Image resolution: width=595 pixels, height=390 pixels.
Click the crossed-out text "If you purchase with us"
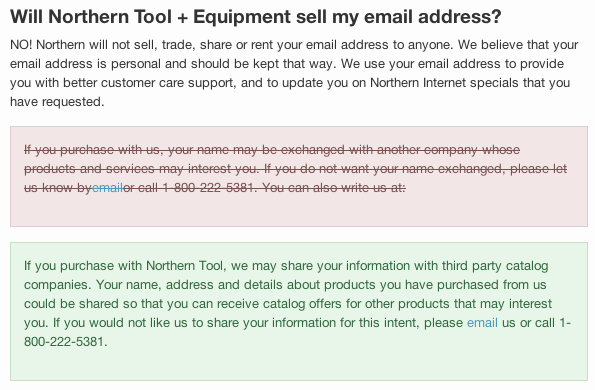[92, 149]
